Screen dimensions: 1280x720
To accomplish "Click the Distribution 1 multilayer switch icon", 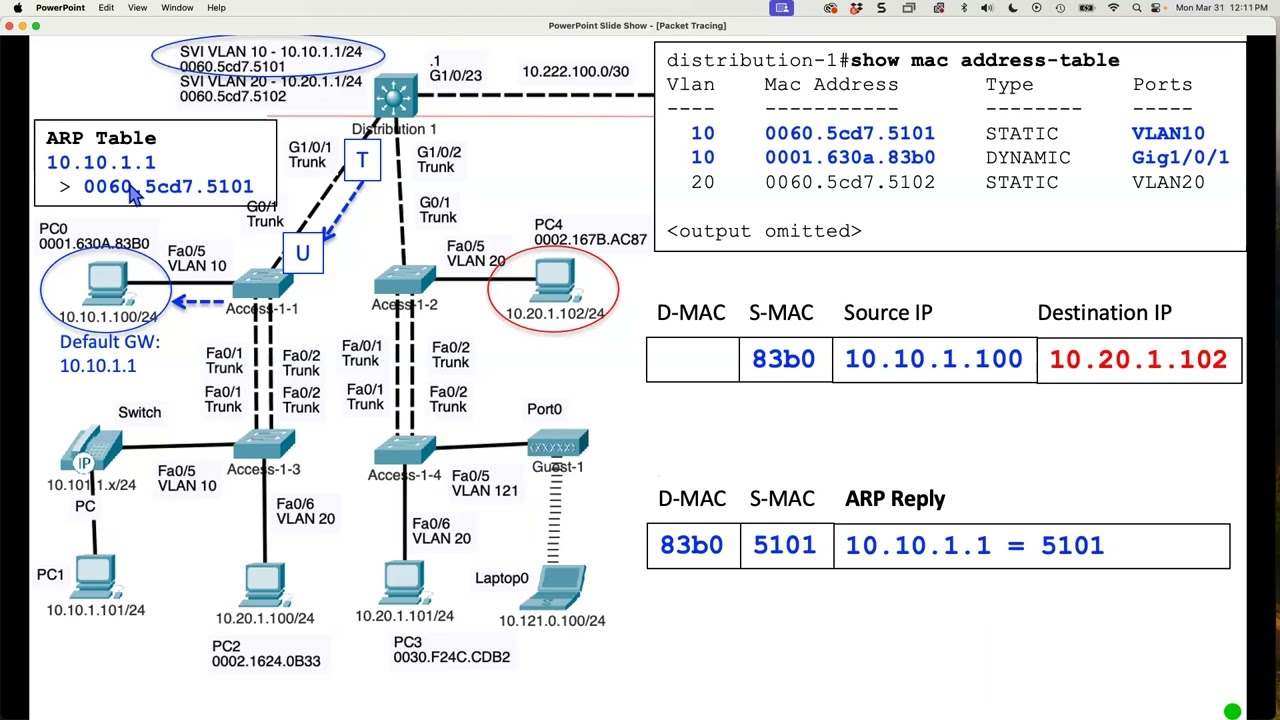I will 395,97.
